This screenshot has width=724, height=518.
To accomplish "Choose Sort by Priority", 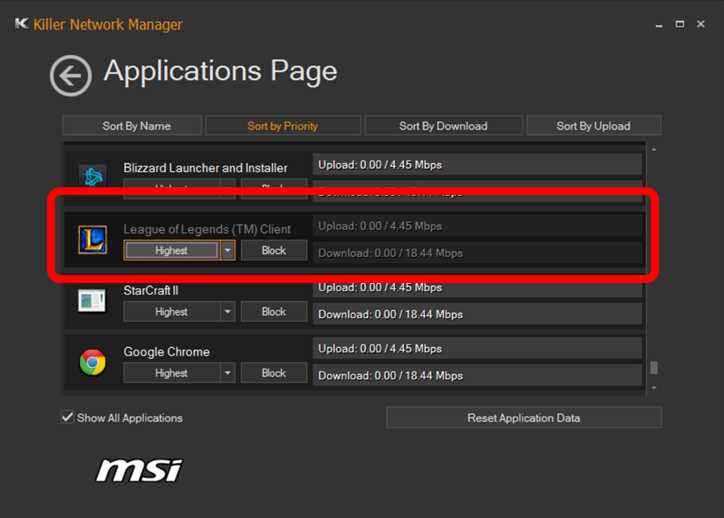I will tap(283, 126).
